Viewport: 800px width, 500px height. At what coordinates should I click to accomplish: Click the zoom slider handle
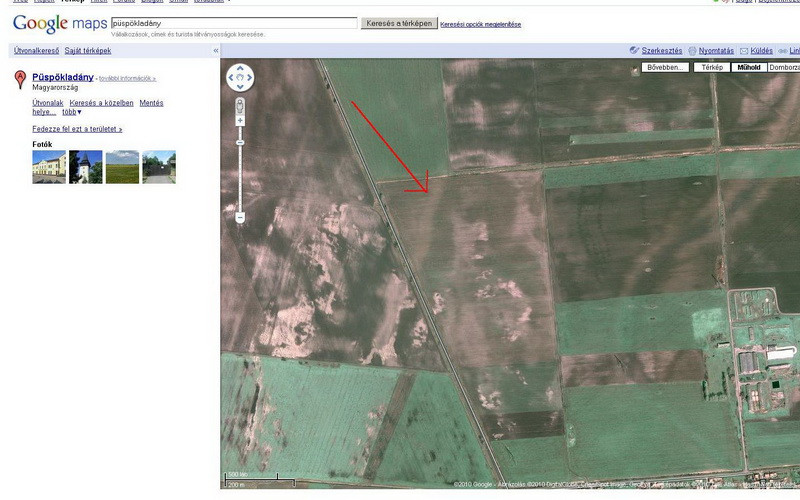(x=240, y=142)
